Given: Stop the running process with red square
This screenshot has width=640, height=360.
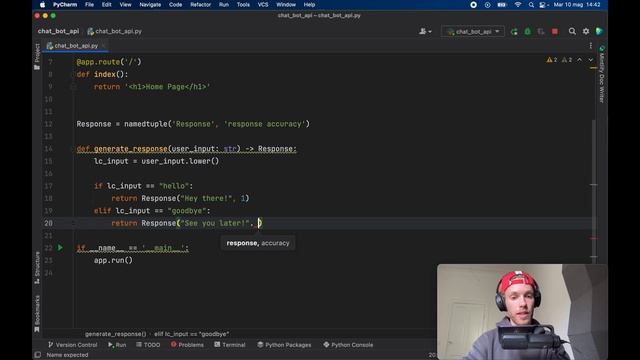Looking at the screenshot, I should coord(555,31).
